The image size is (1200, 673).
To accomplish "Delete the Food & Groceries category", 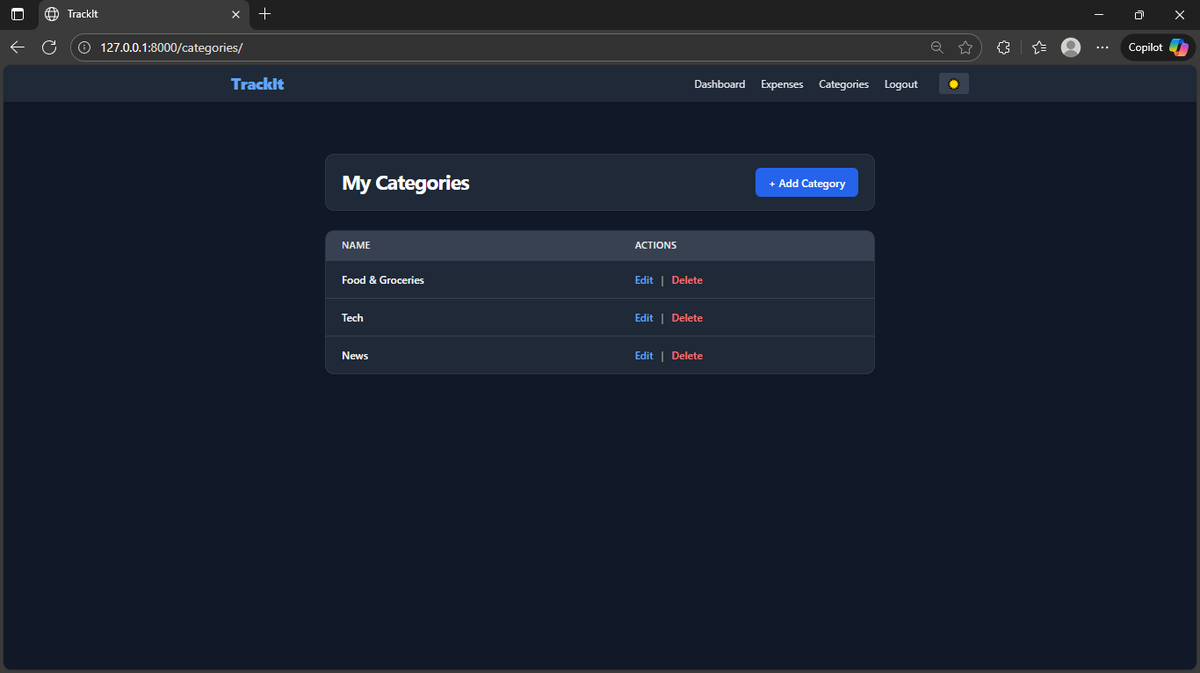I will (x=687, y=280).
